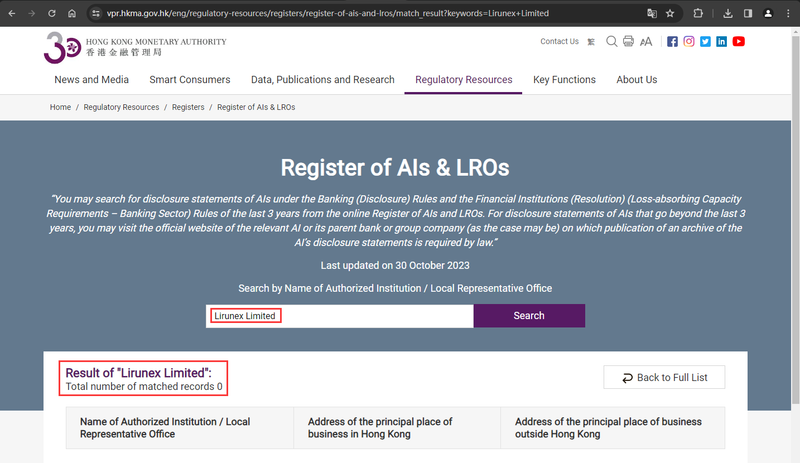800x463 pixels.
Task: Open the browser profile avatar icon
Action: pos(768,13)
